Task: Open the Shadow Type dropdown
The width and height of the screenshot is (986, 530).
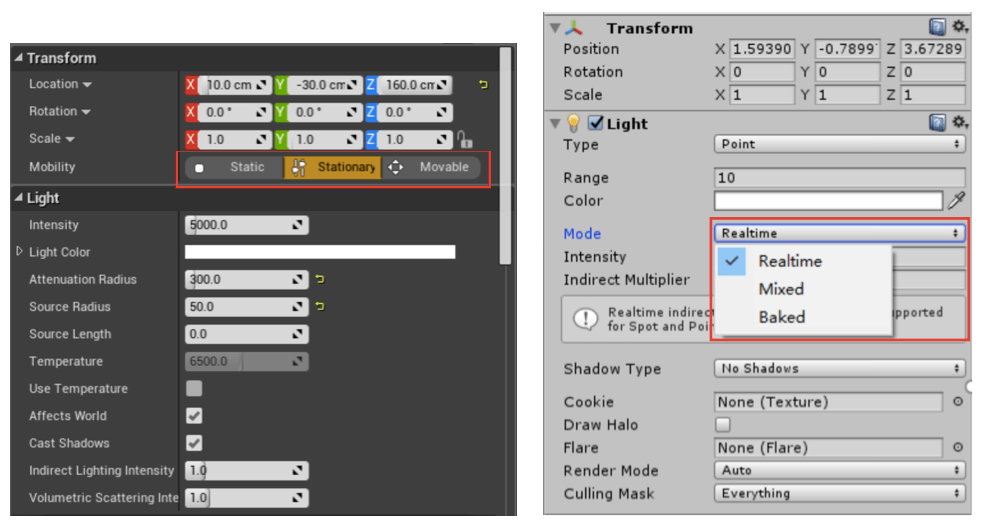Action: point(840,369)
